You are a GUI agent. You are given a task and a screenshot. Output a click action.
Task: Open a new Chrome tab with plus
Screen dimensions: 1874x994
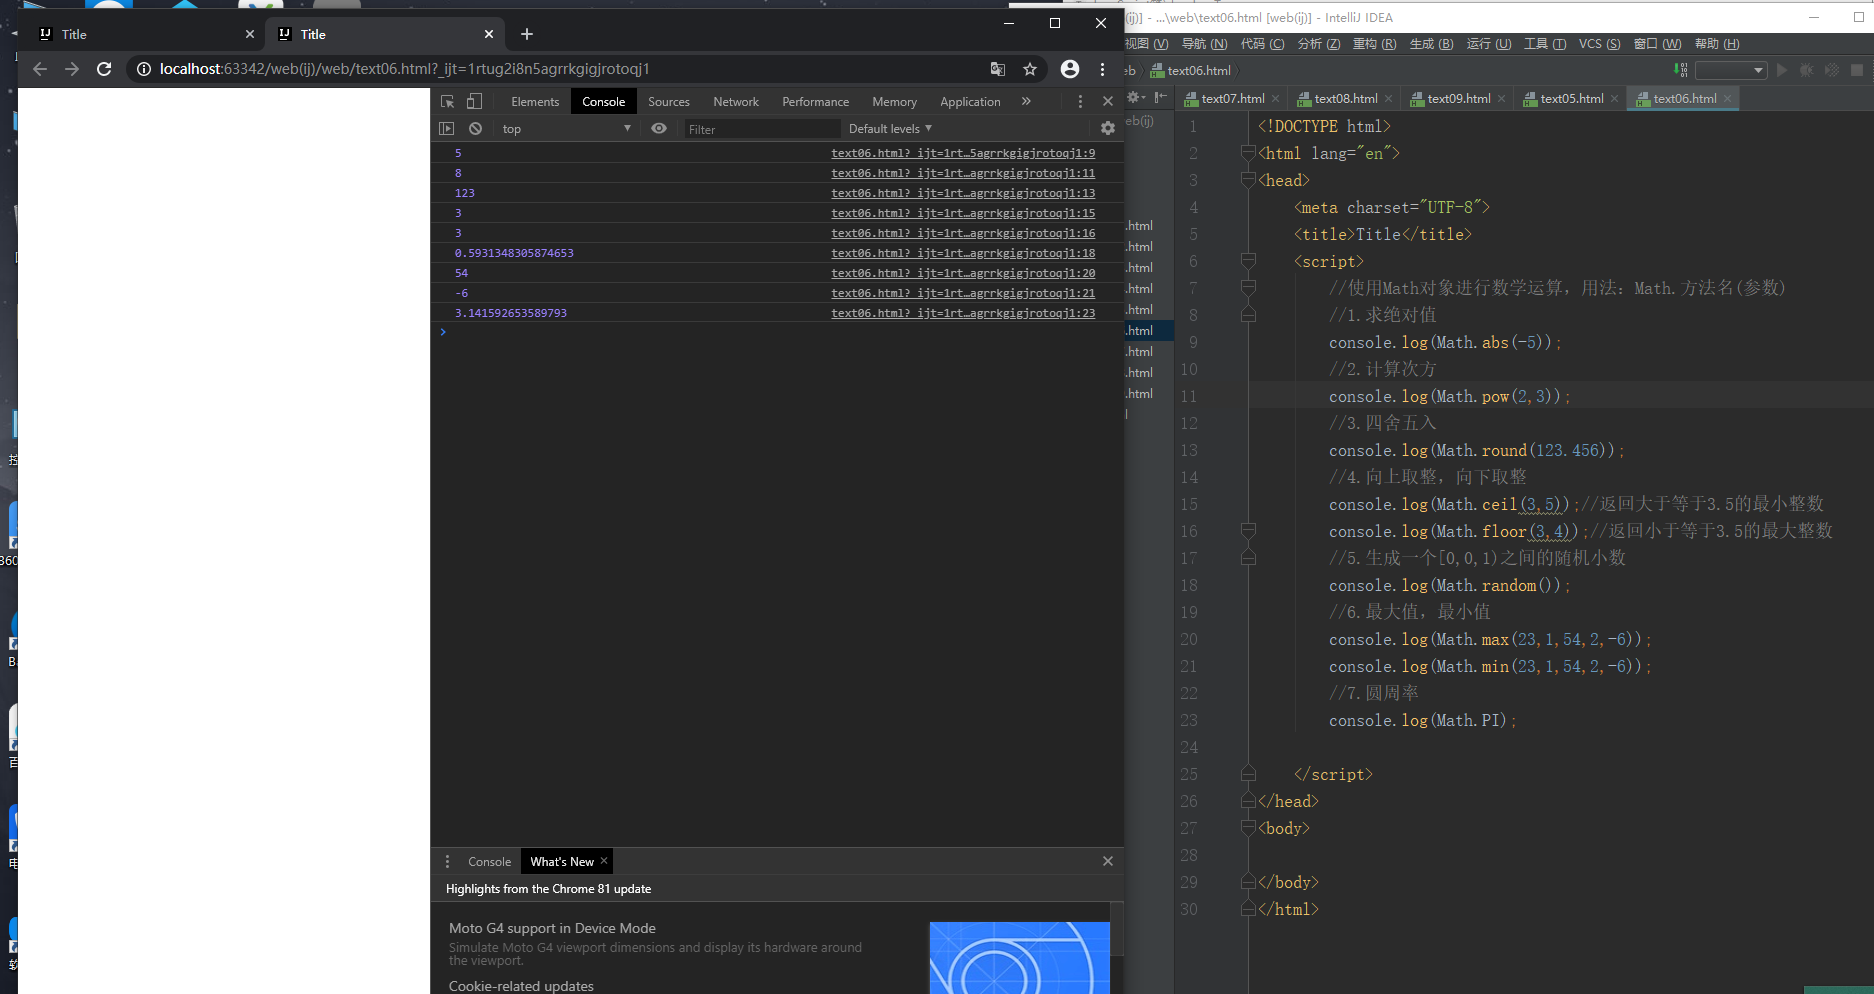click(x=527, y=34)
